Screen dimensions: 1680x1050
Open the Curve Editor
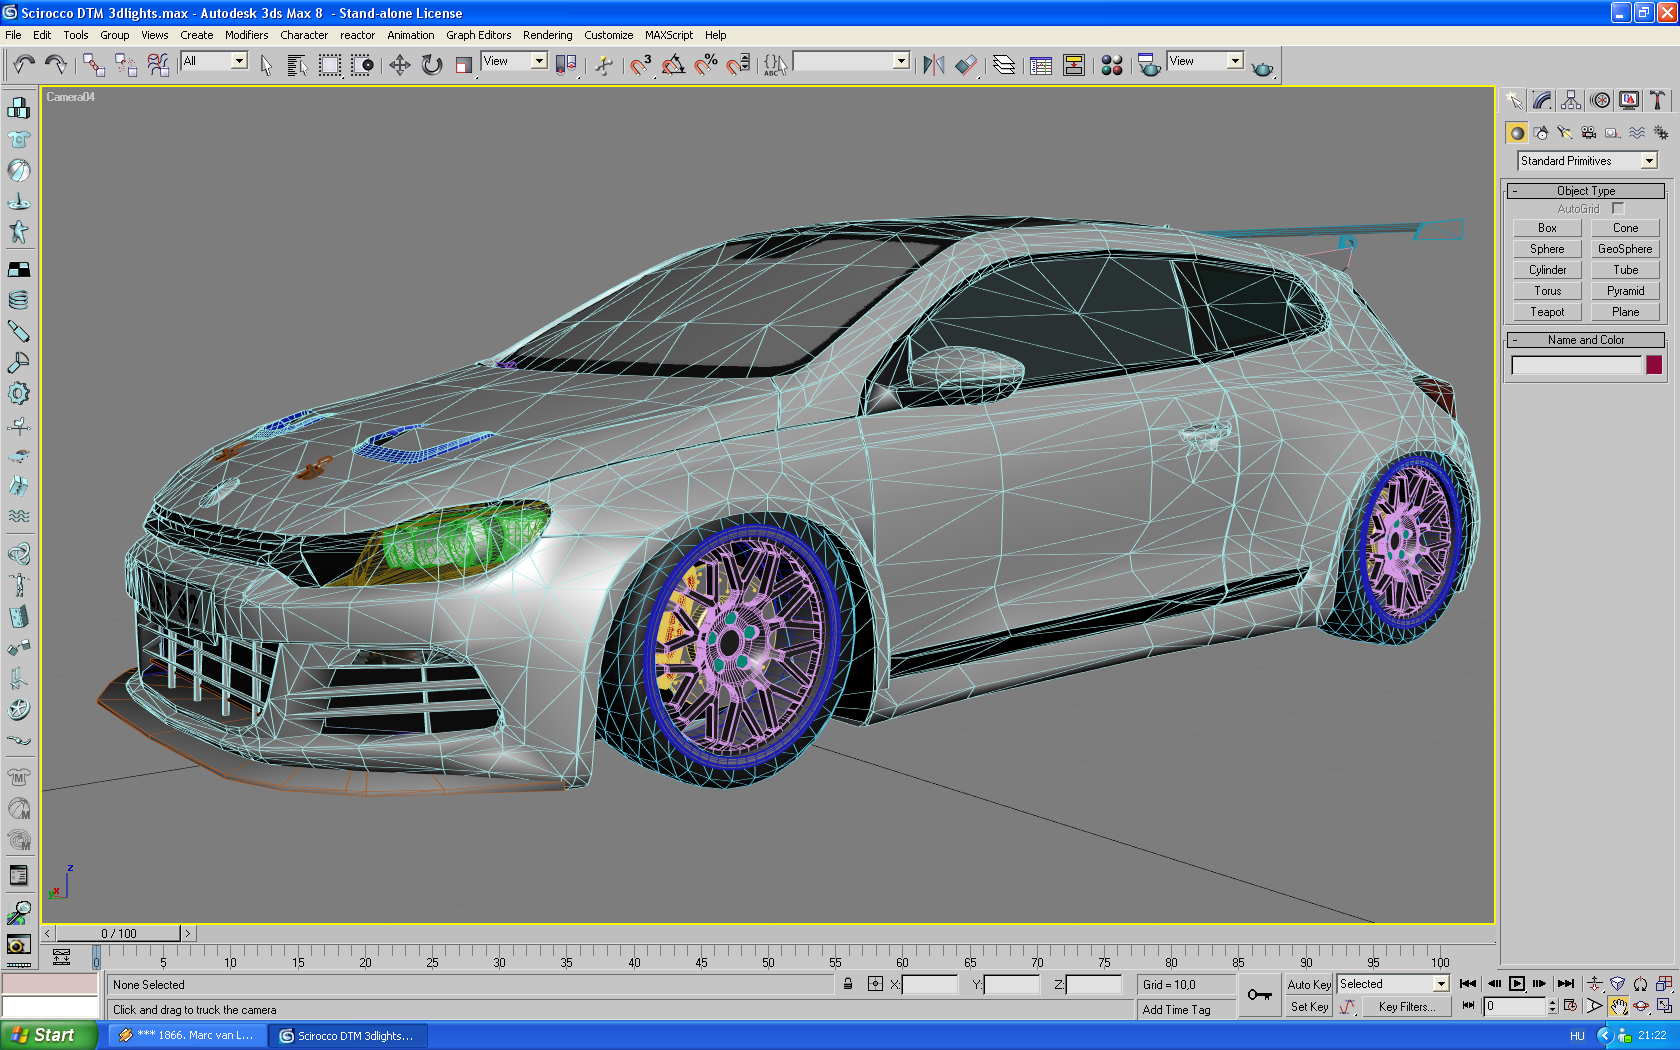[1041, 65]
